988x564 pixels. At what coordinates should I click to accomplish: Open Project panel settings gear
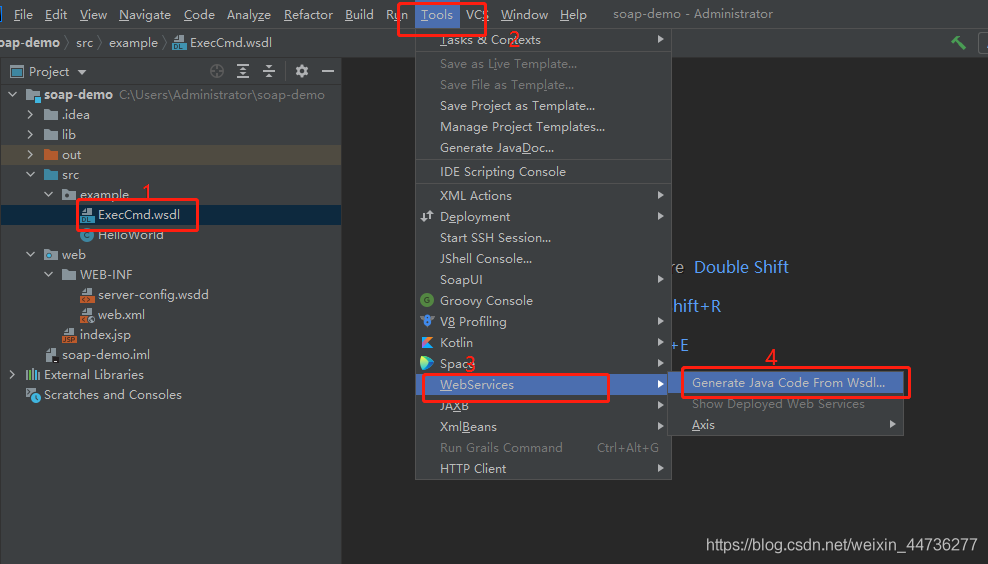pos(302,71)
